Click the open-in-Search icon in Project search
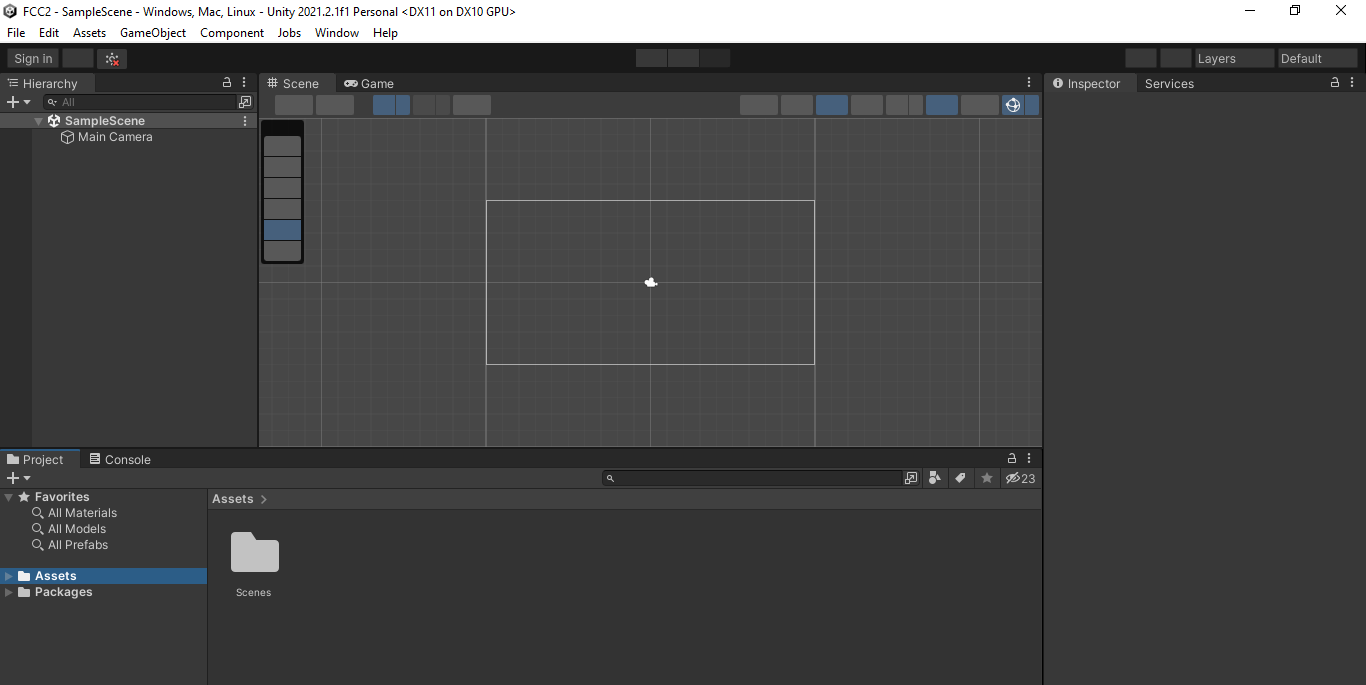 coord(911,478)
